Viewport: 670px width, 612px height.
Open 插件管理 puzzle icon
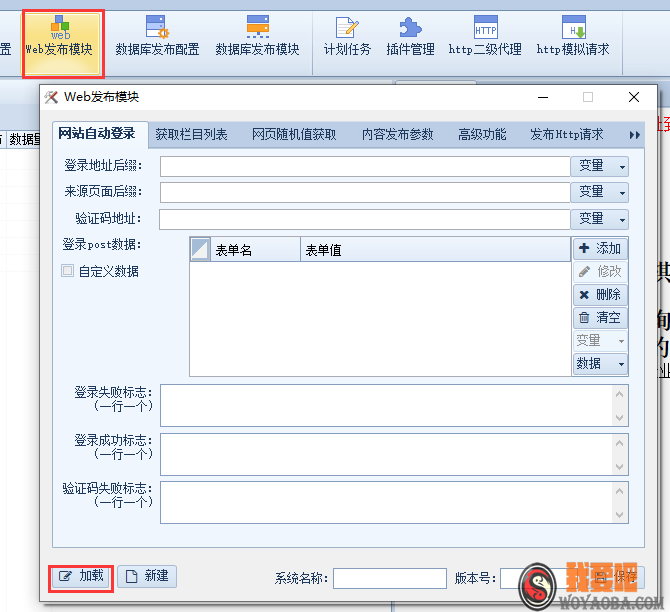410,38
